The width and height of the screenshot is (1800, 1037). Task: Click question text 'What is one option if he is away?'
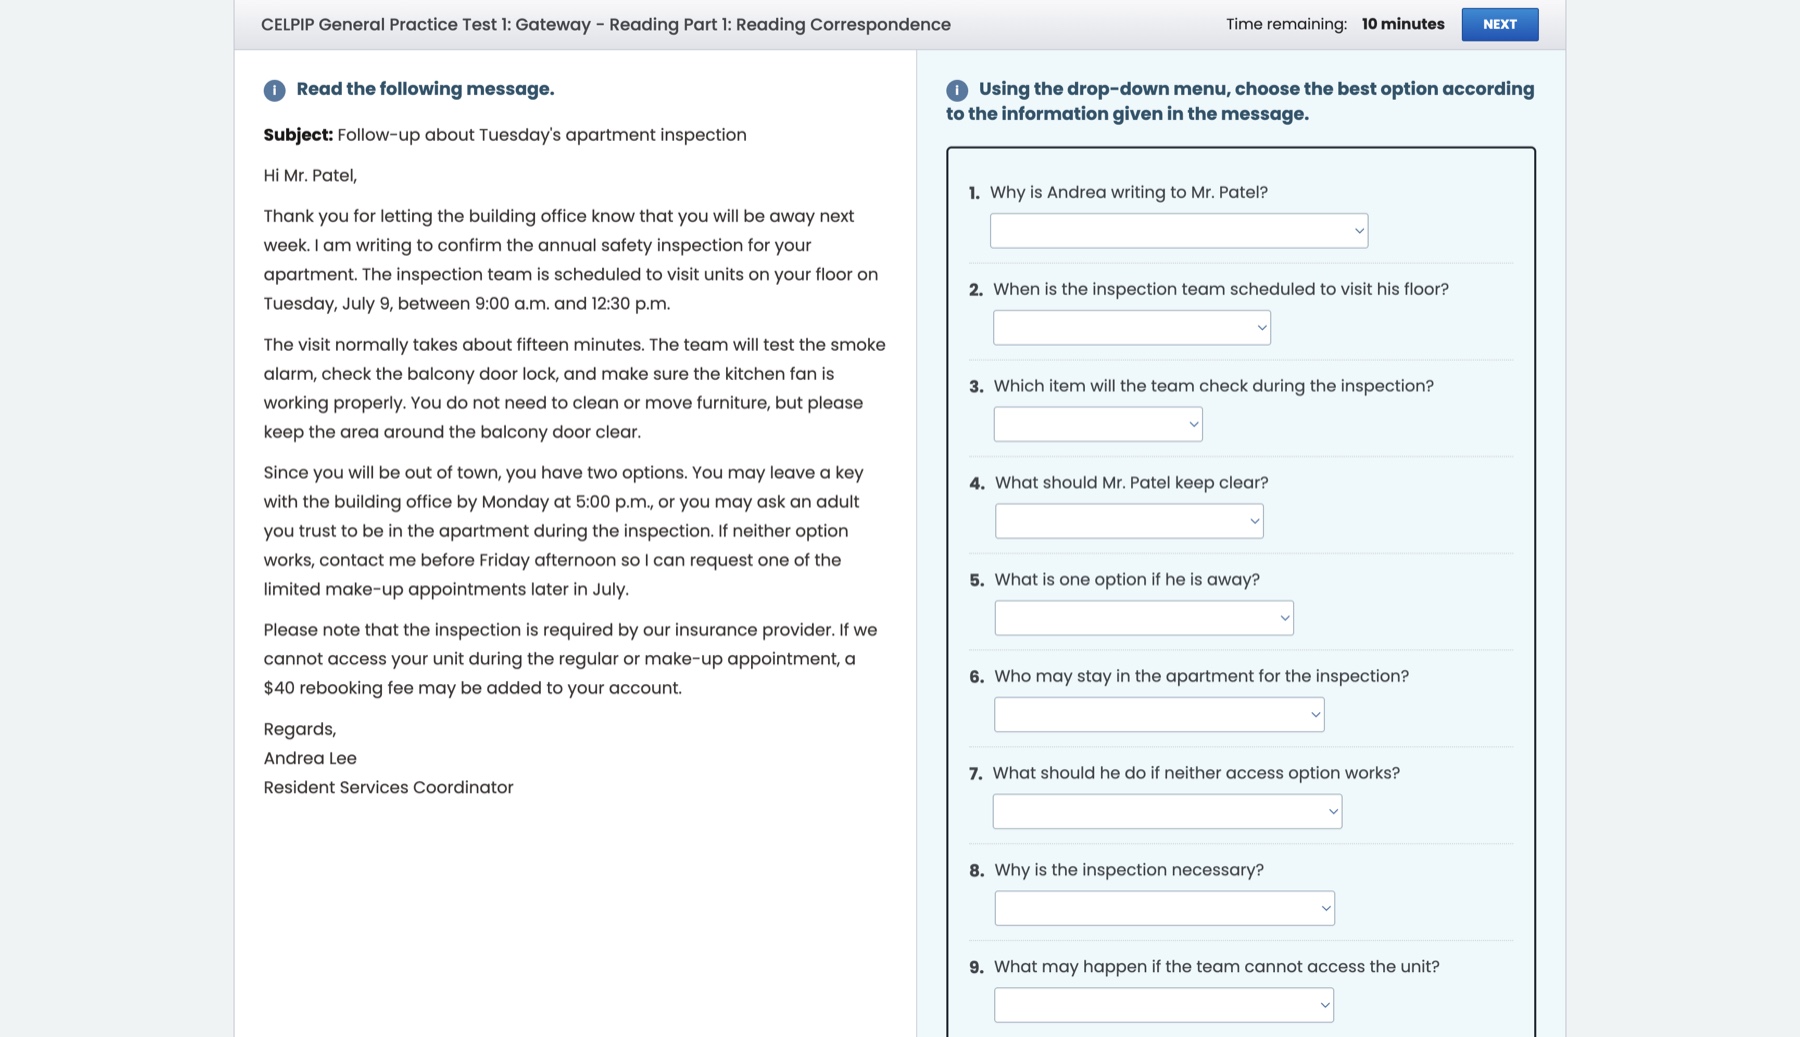pos(1127,580)
